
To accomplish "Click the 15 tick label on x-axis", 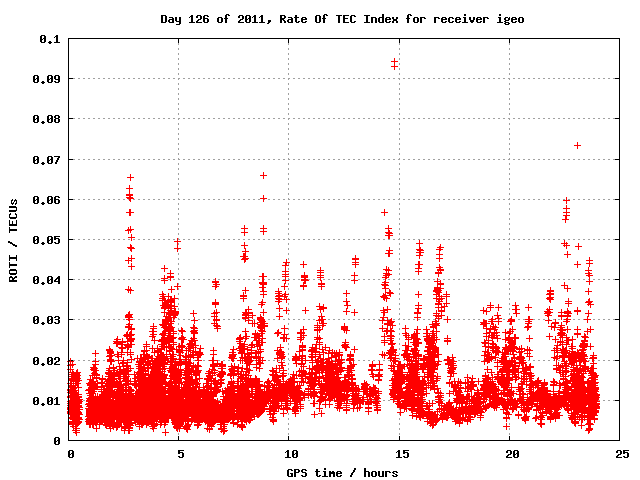I will (400, 454).
